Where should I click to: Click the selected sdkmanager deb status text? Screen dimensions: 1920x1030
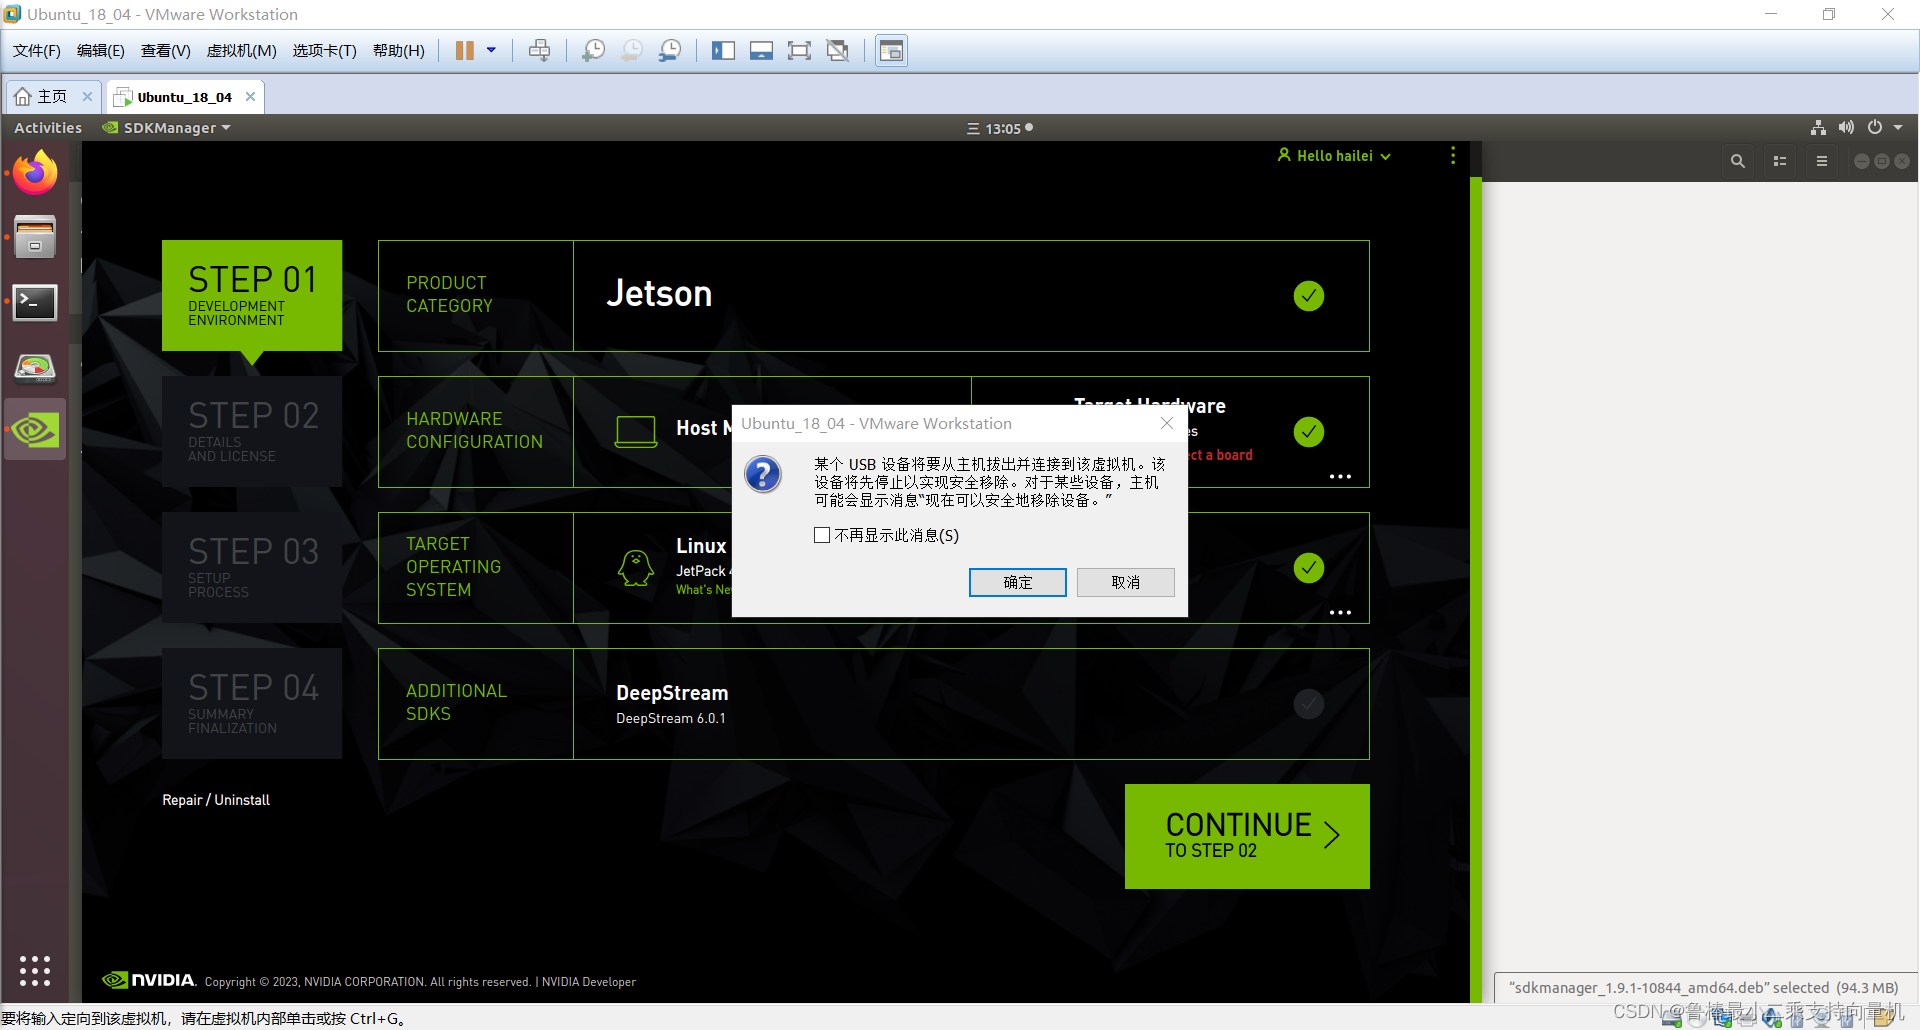[1703, 988]
